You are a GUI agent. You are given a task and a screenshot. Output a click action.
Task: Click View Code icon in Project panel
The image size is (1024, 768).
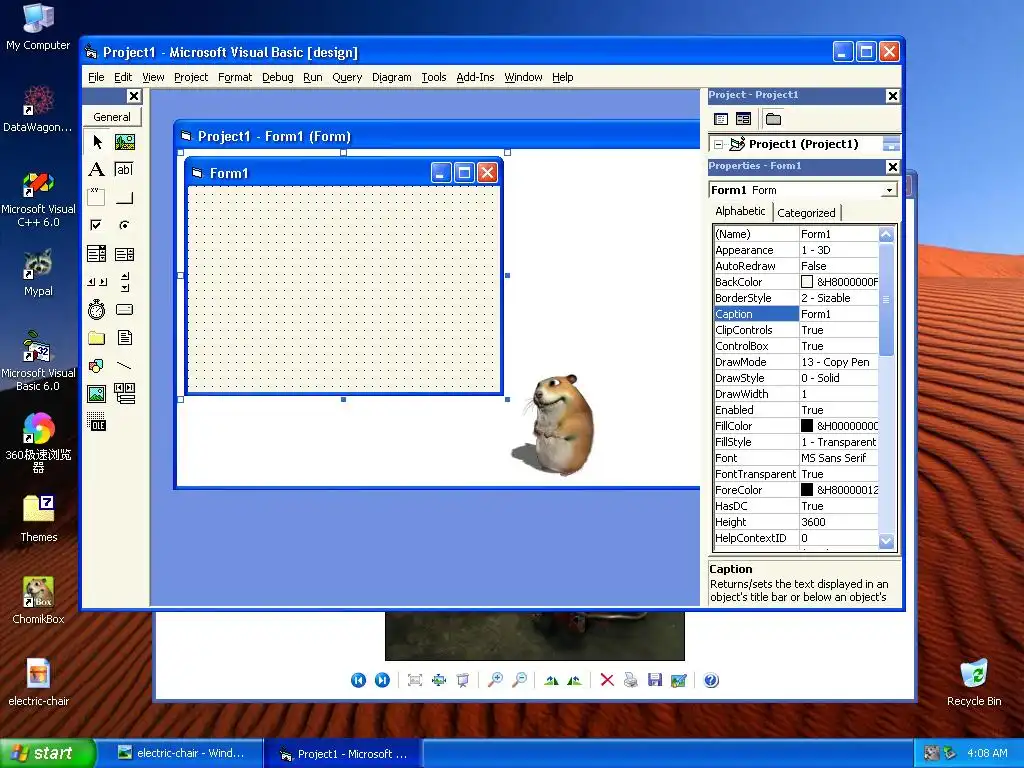[721, 119]
